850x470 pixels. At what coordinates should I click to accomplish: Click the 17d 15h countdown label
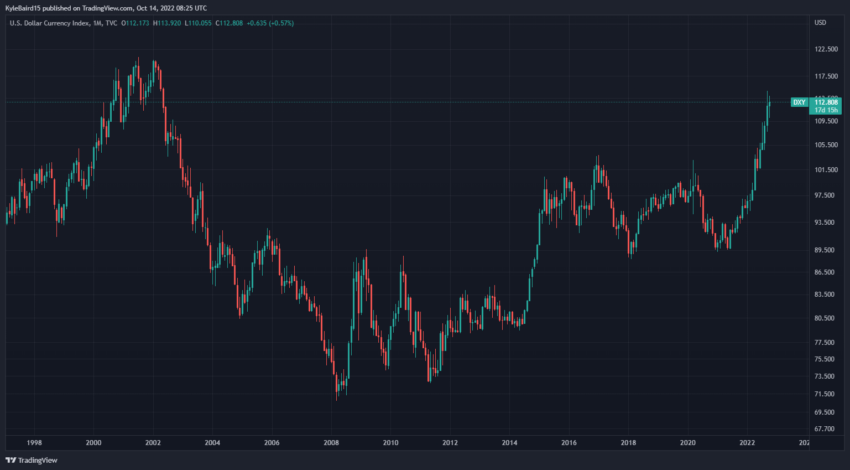[x=826, y=110]
